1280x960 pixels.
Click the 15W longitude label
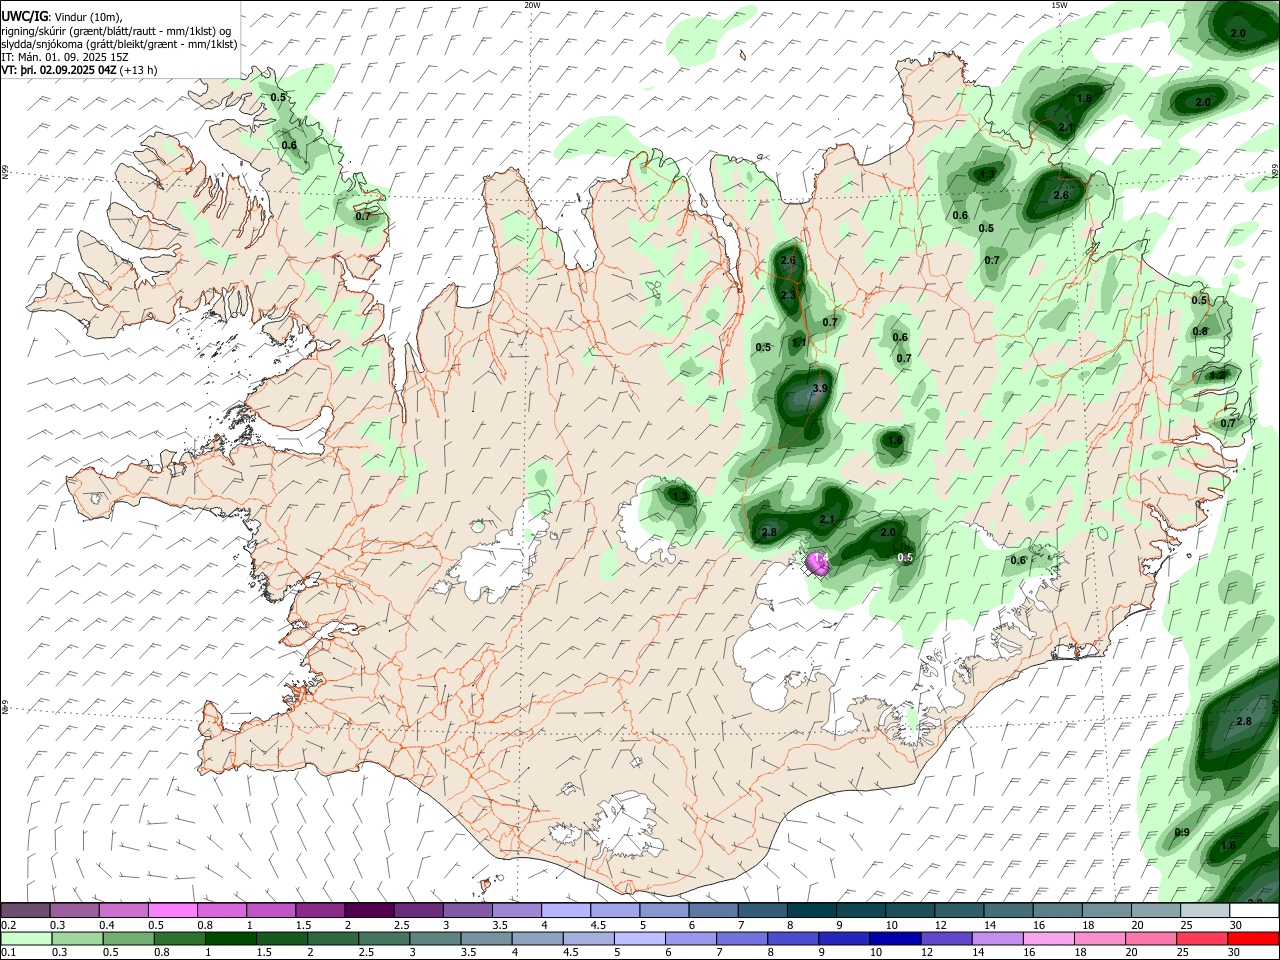tap(1059, 4)
